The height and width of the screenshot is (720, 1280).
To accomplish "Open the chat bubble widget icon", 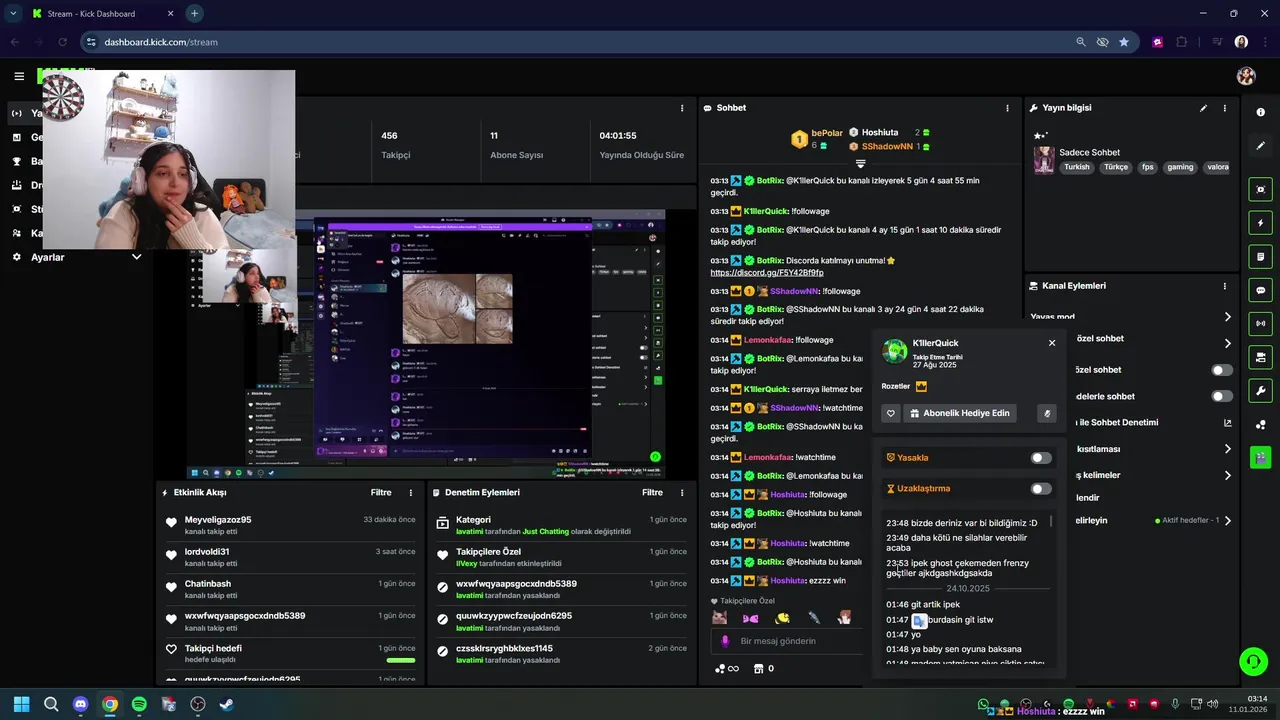I will pyautogui.click(x=1260, y=290).
